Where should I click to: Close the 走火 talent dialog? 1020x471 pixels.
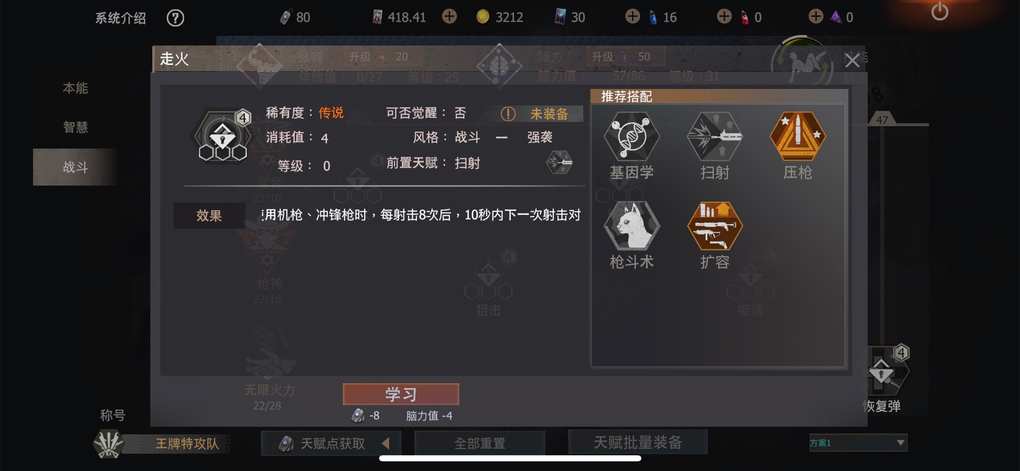pos(852,61)
